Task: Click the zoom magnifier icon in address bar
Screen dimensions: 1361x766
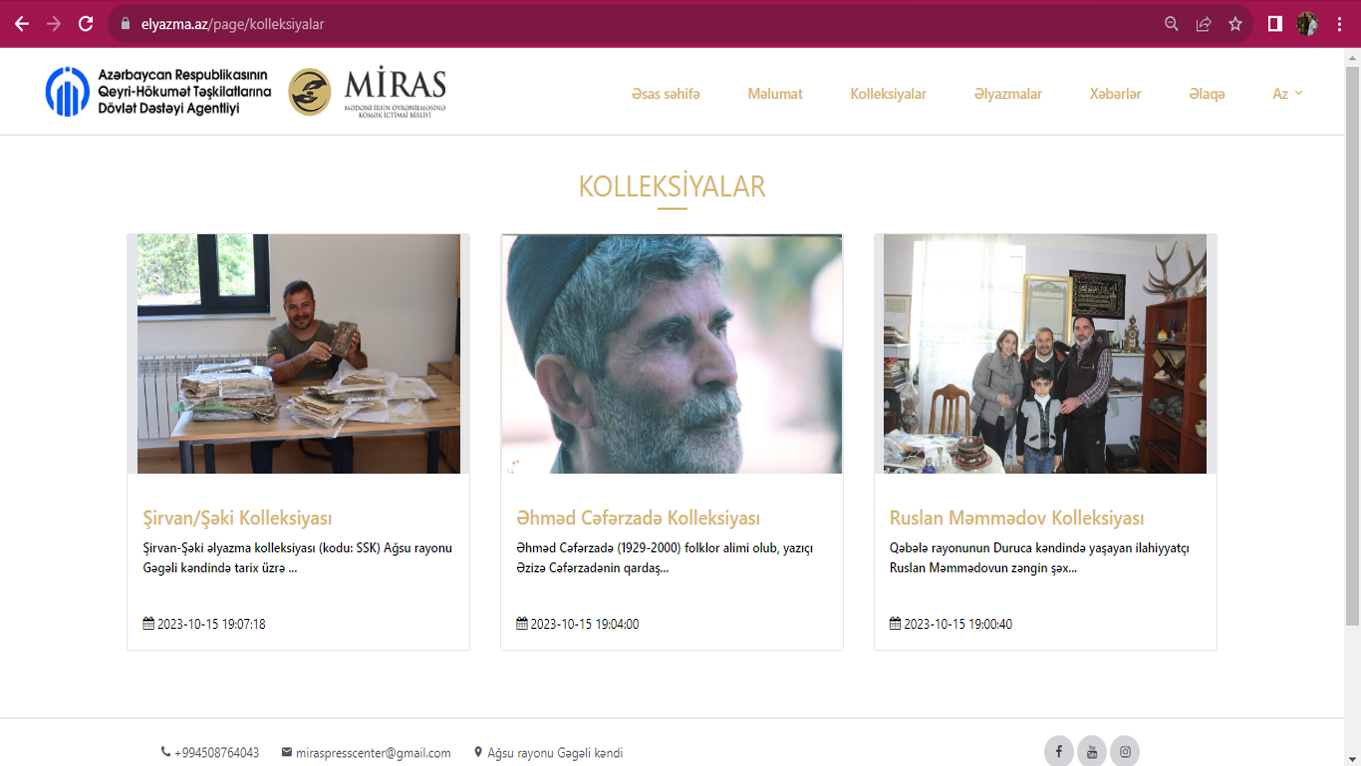Action: (x=1172, y=24)
